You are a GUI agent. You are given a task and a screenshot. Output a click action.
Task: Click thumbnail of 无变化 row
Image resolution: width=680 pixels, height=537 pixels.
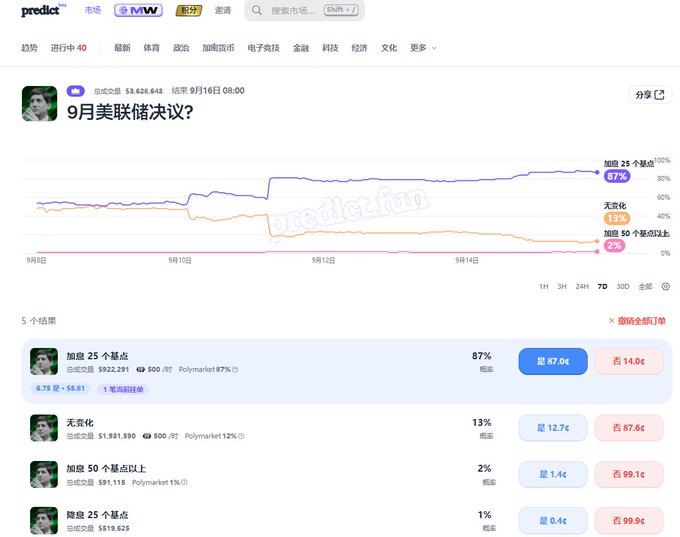tap(44, 428)
